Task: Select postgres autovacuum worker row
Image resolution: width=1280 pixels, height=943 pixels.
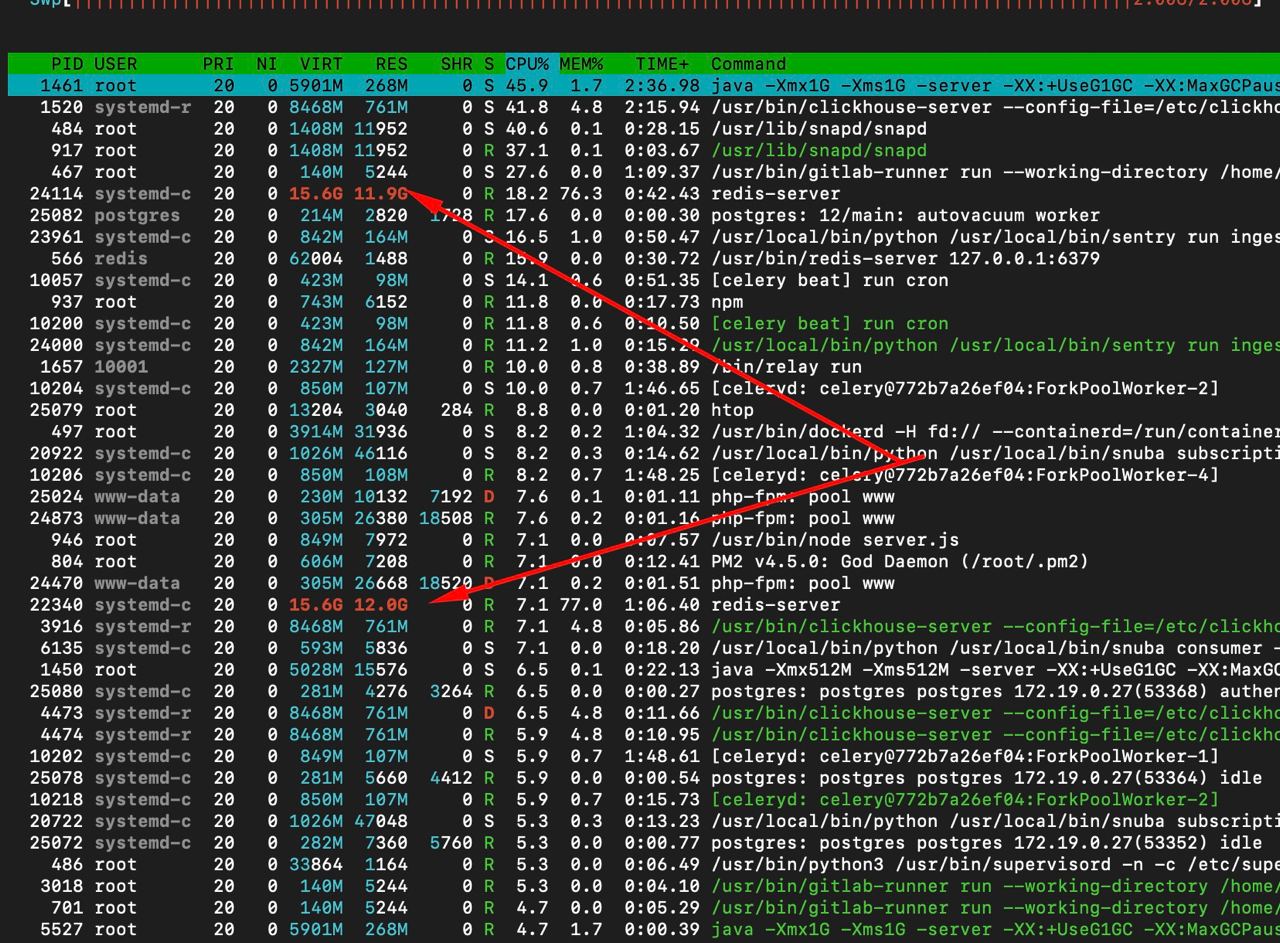Action: 644,216
